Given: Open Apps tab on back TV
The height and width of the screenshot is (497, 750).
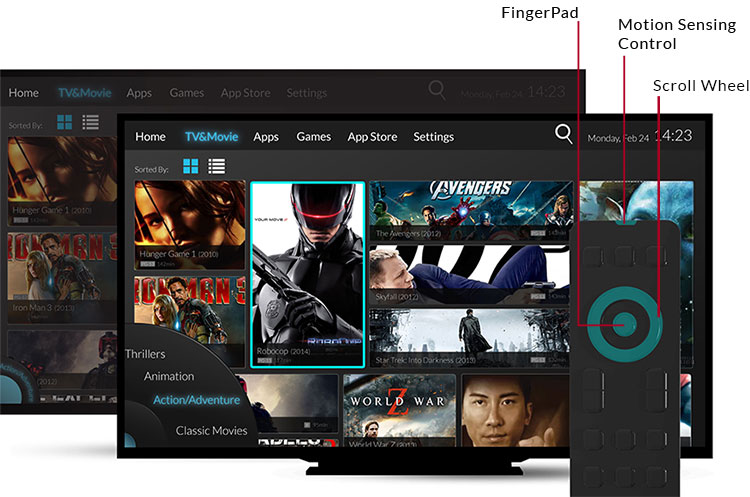Looking at the screenshot, I should 139,93.
